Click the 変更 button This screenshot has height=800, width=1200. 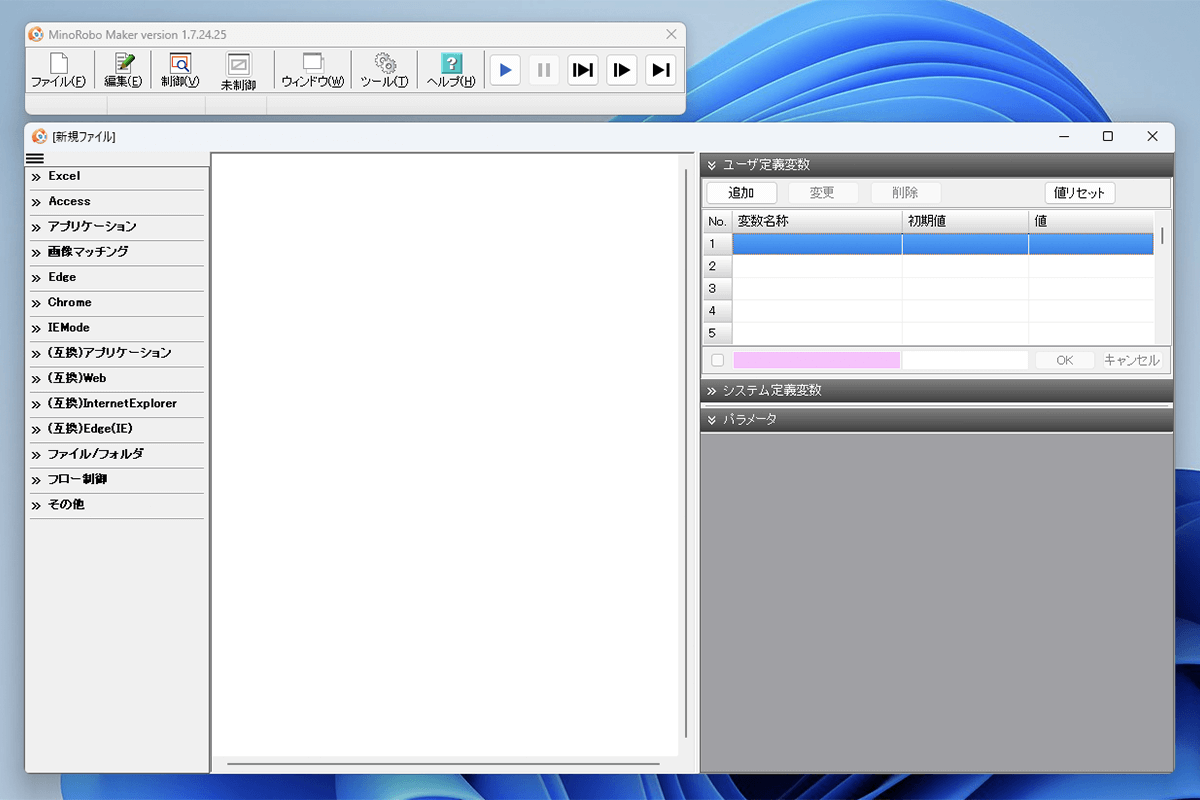tap(822, 193)
